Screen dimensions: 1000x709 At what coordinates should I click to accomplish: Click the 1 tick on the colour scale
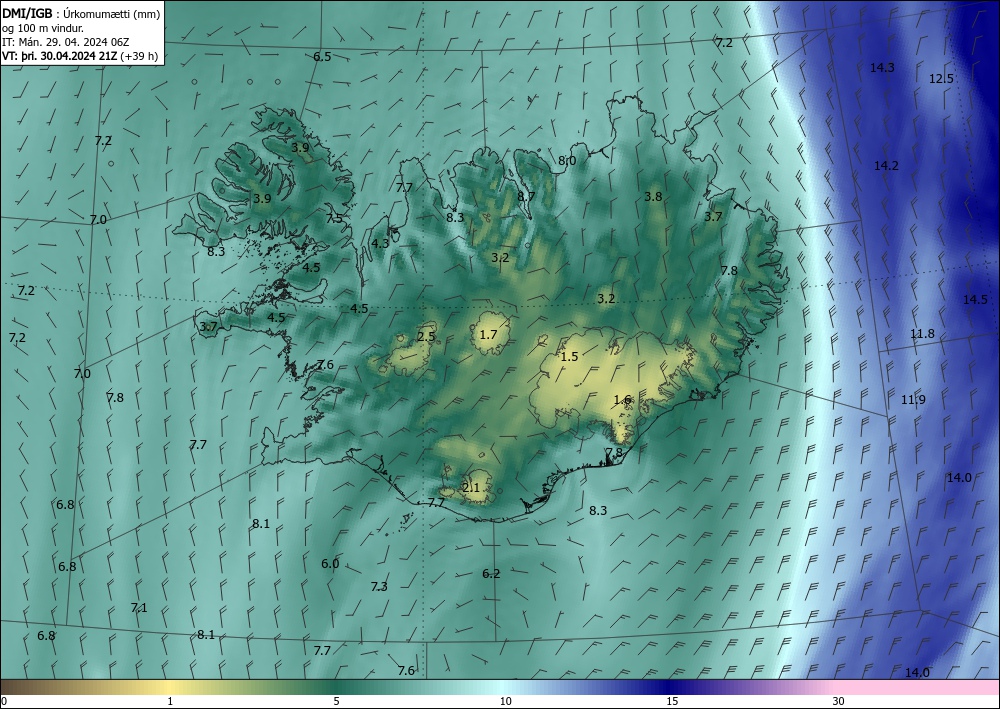point(170,702)
